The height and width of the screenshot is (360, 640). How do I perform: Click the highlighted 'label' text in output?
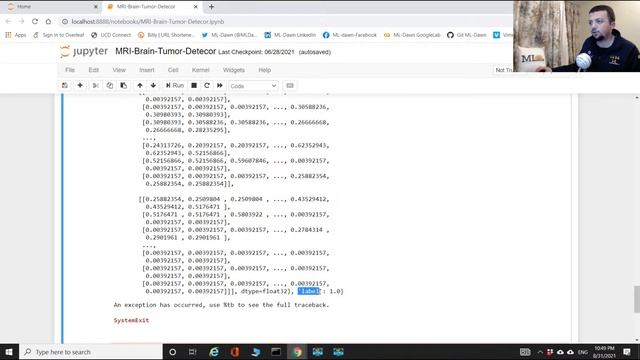pyautogui.click(x=309, y=291)
